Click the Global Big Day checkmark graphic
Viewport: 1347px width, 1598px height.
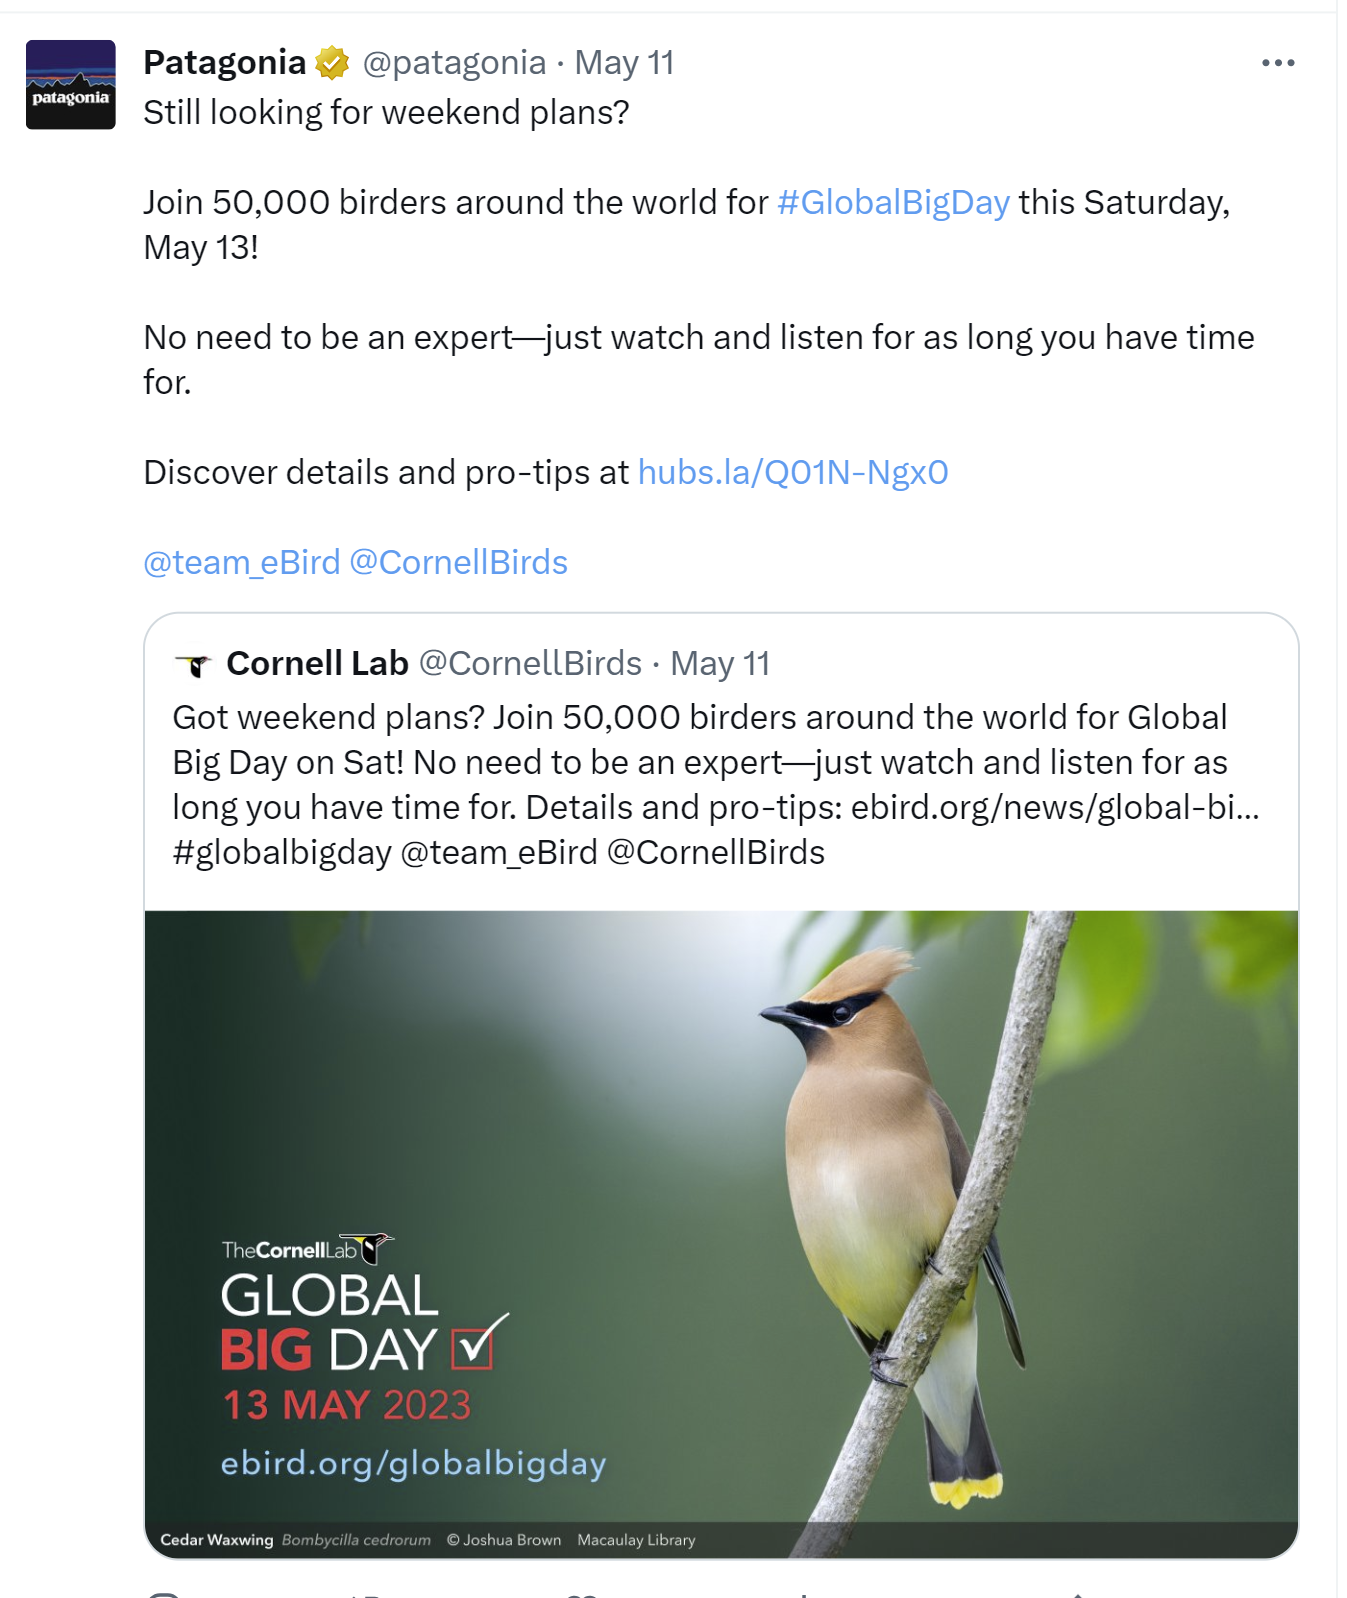point(478,1342)
